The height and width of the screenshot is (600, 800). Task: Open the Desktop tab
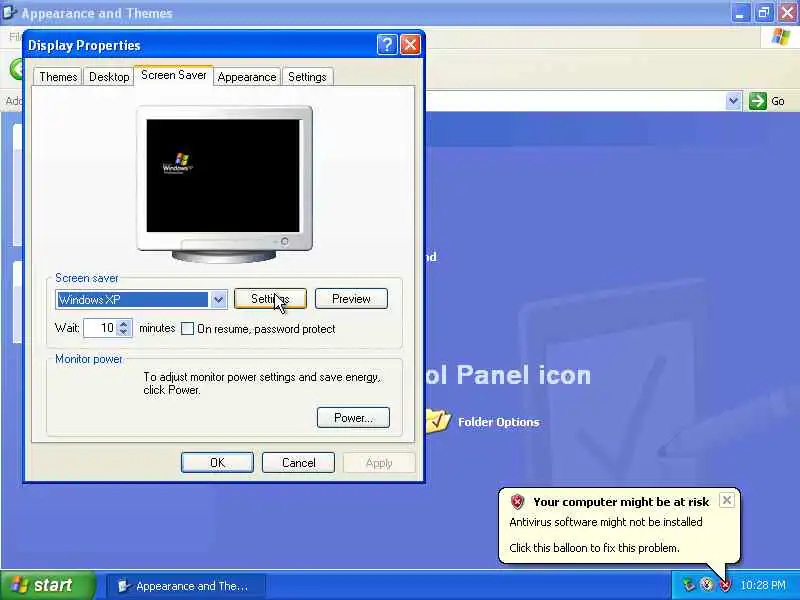pos(109,77)
